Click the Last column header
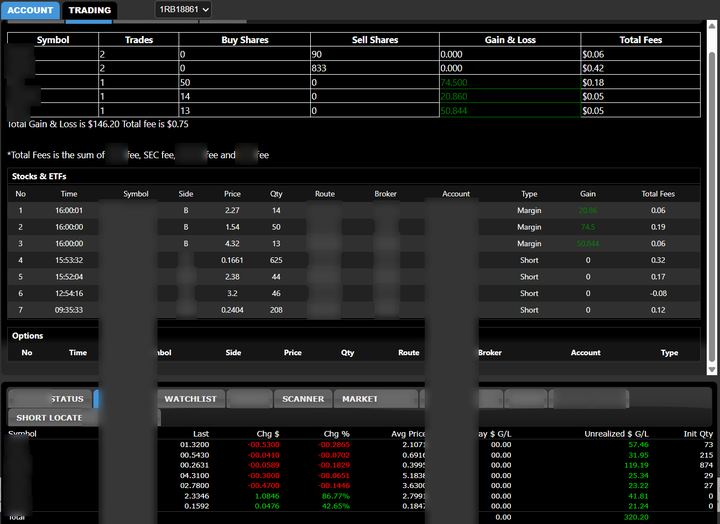720x524 pixels. point(201,434)
